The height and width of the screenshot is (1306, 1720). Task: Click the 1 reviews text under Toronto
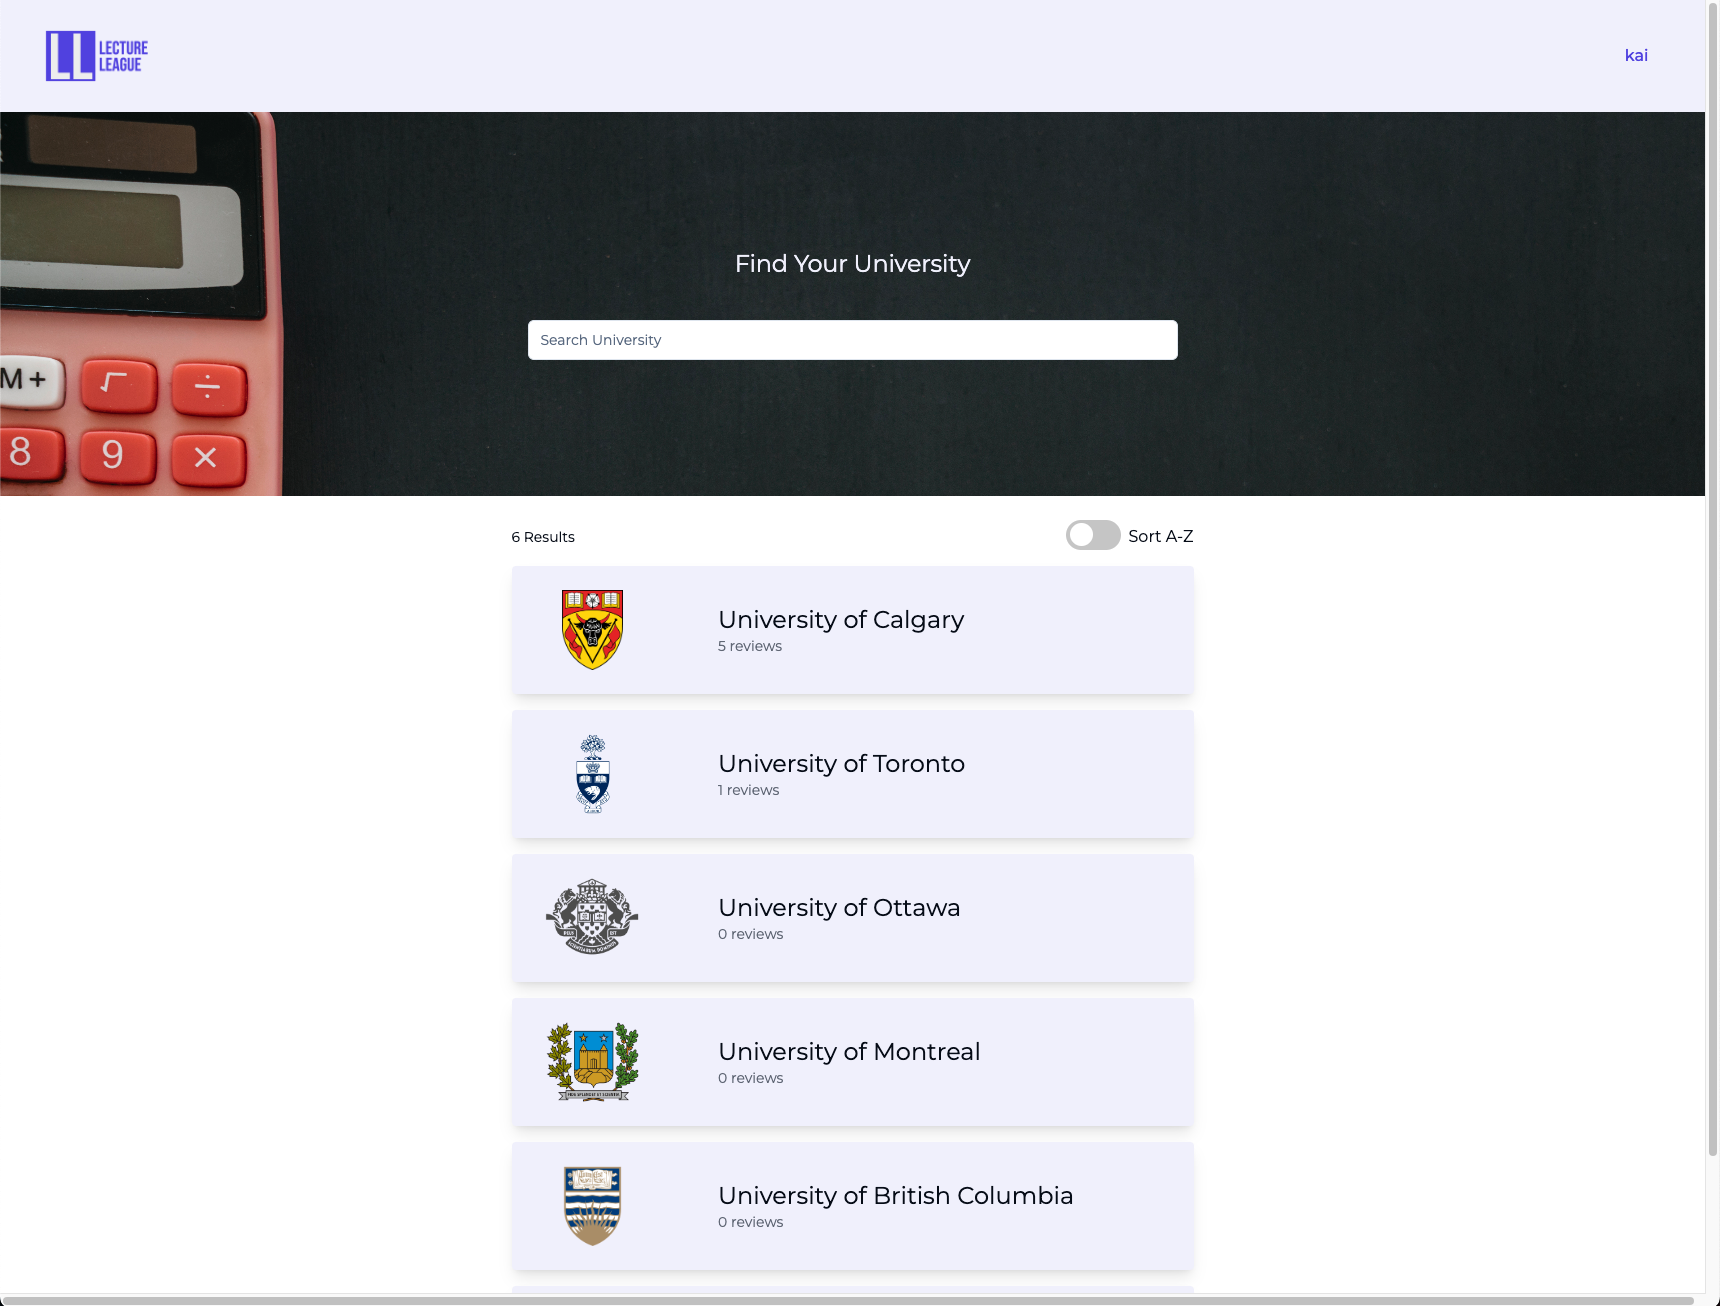tap(748, 790)
